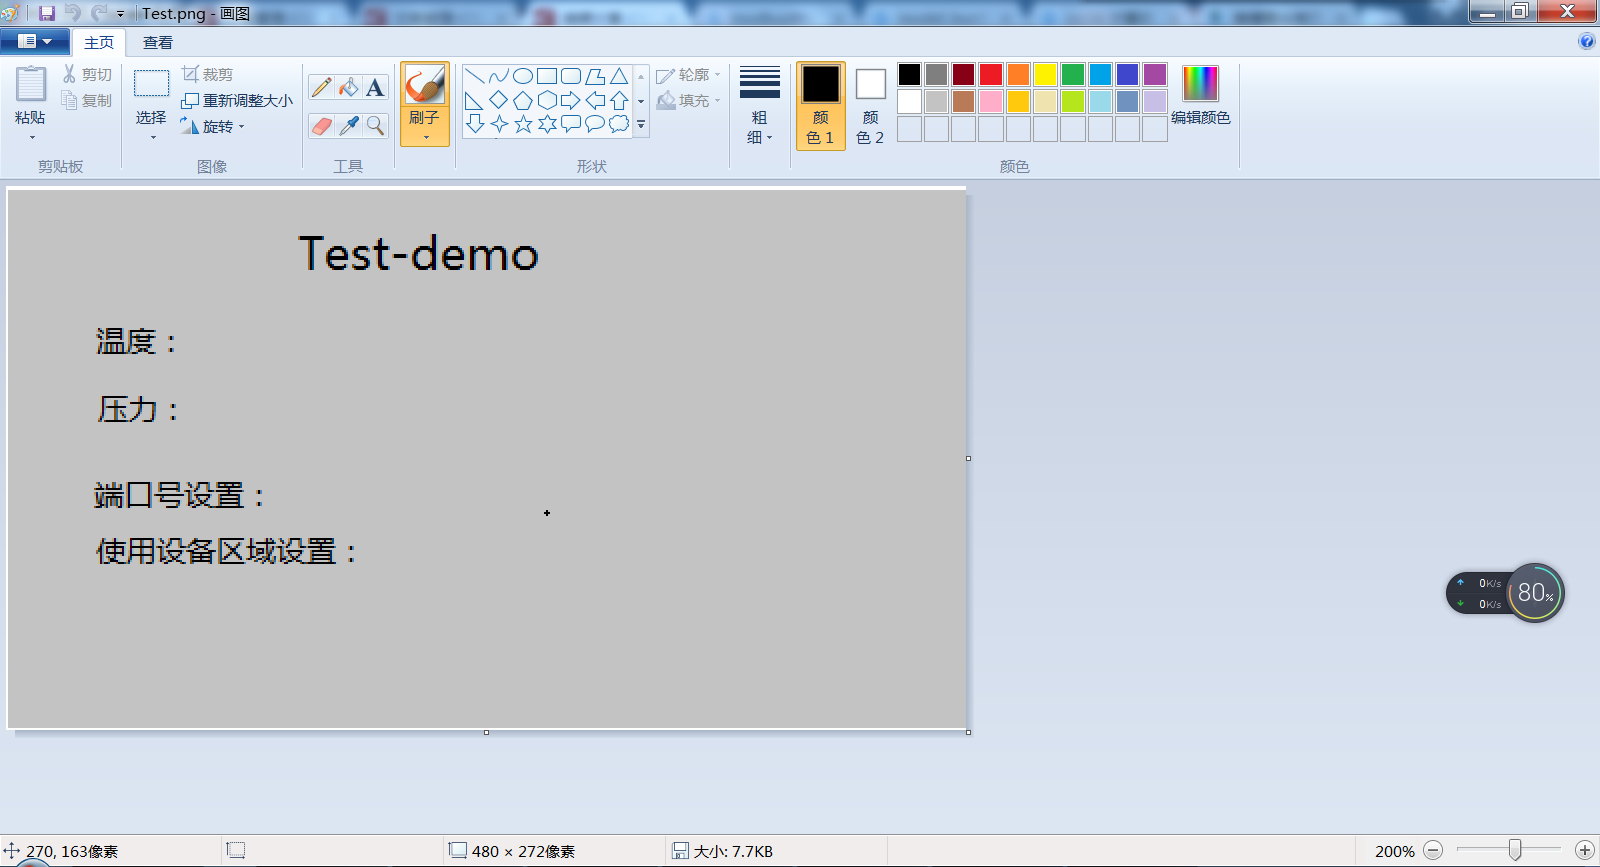Viewport: 1600px width, 867px height.
Task: Select the Color picker eyedropper tool
Action: (348, 125)
